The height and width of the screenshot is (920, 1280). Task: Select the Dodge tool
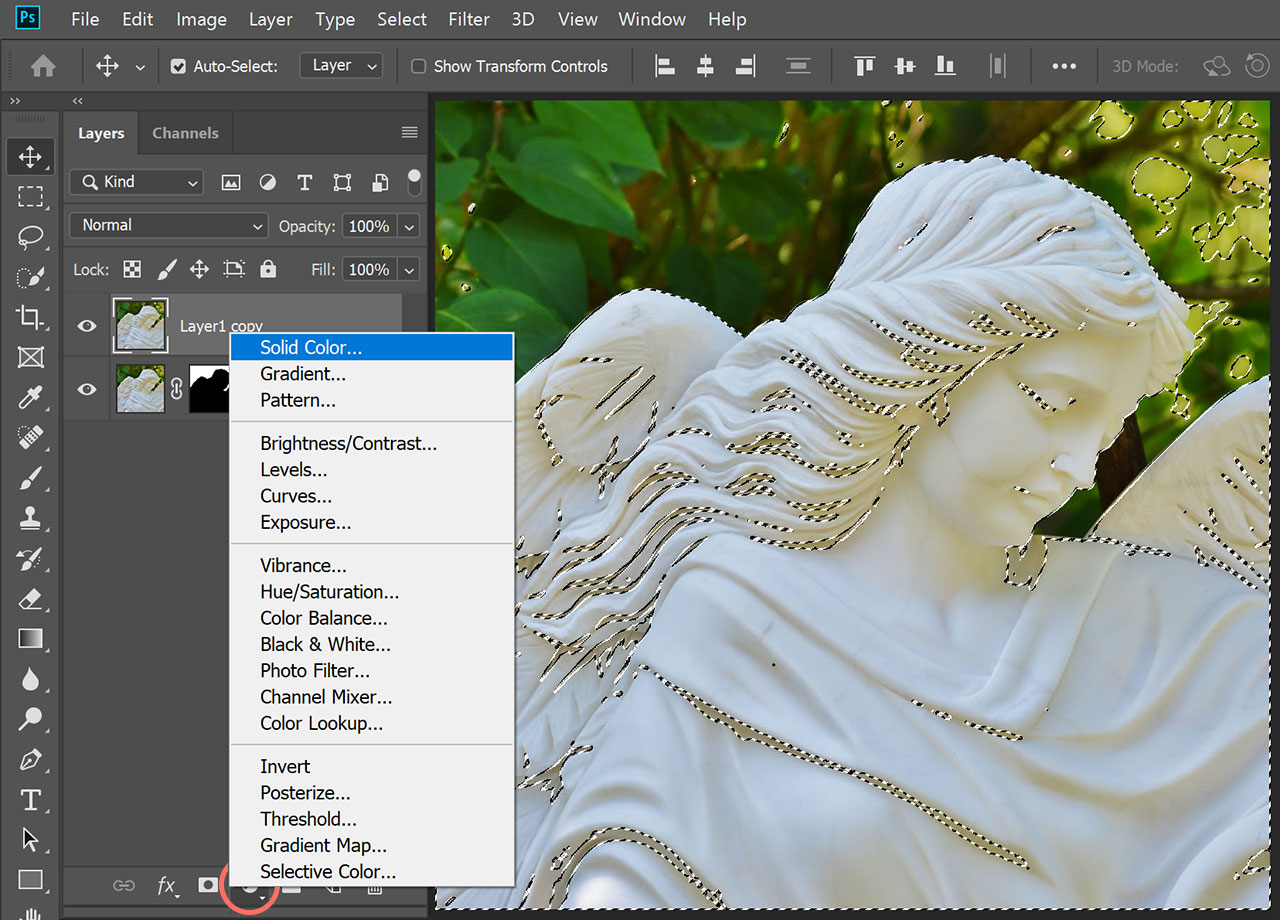click(30, 719)
